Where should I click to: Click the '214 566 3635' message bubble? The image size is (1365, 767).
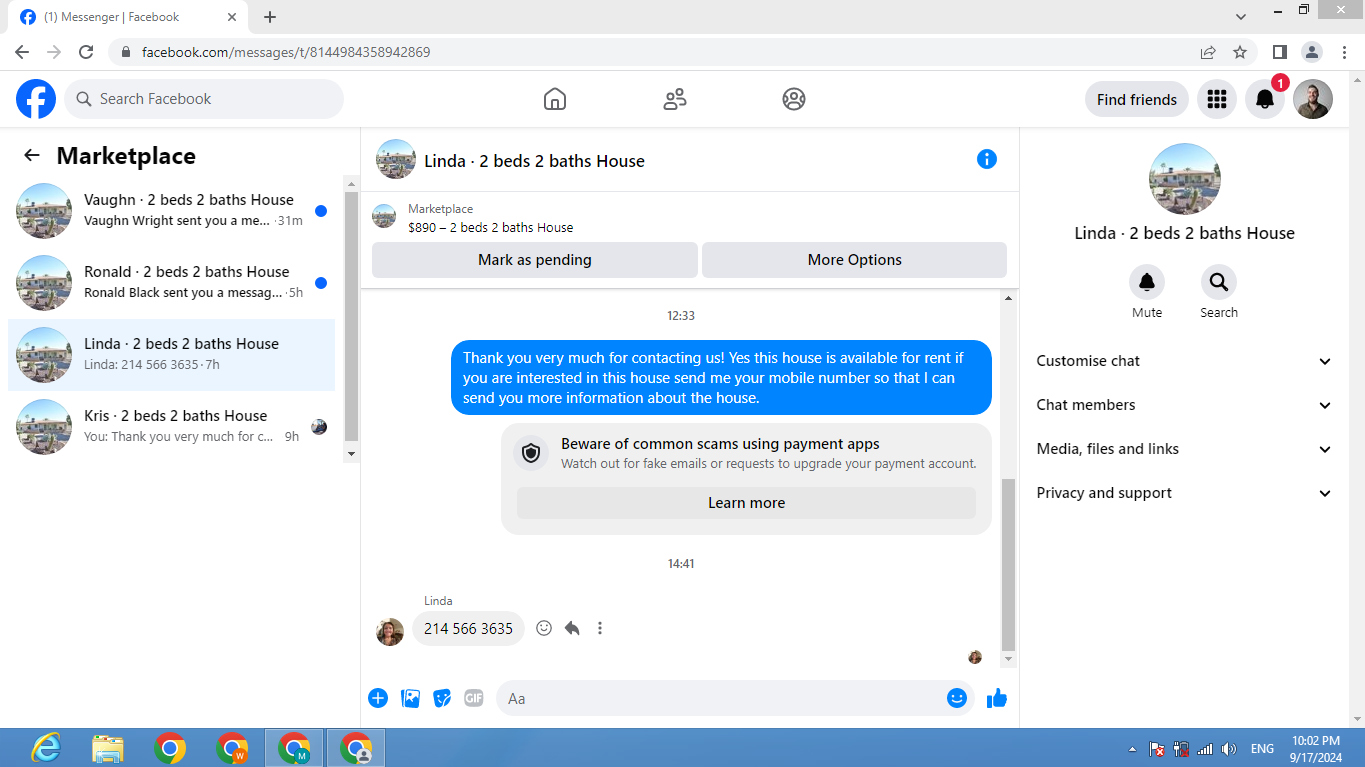[468, 629]
